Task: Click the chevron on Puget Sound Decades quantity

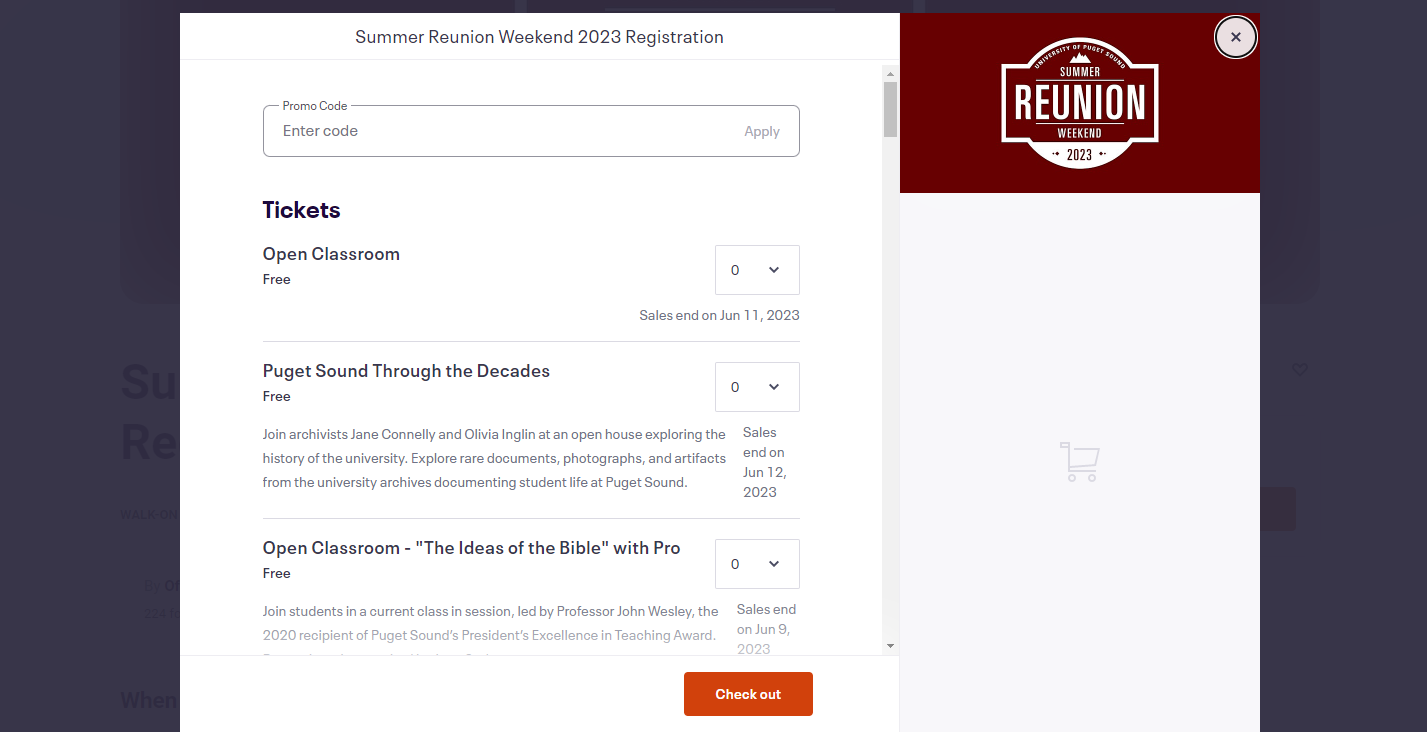Action: click(x=774, y=387)
